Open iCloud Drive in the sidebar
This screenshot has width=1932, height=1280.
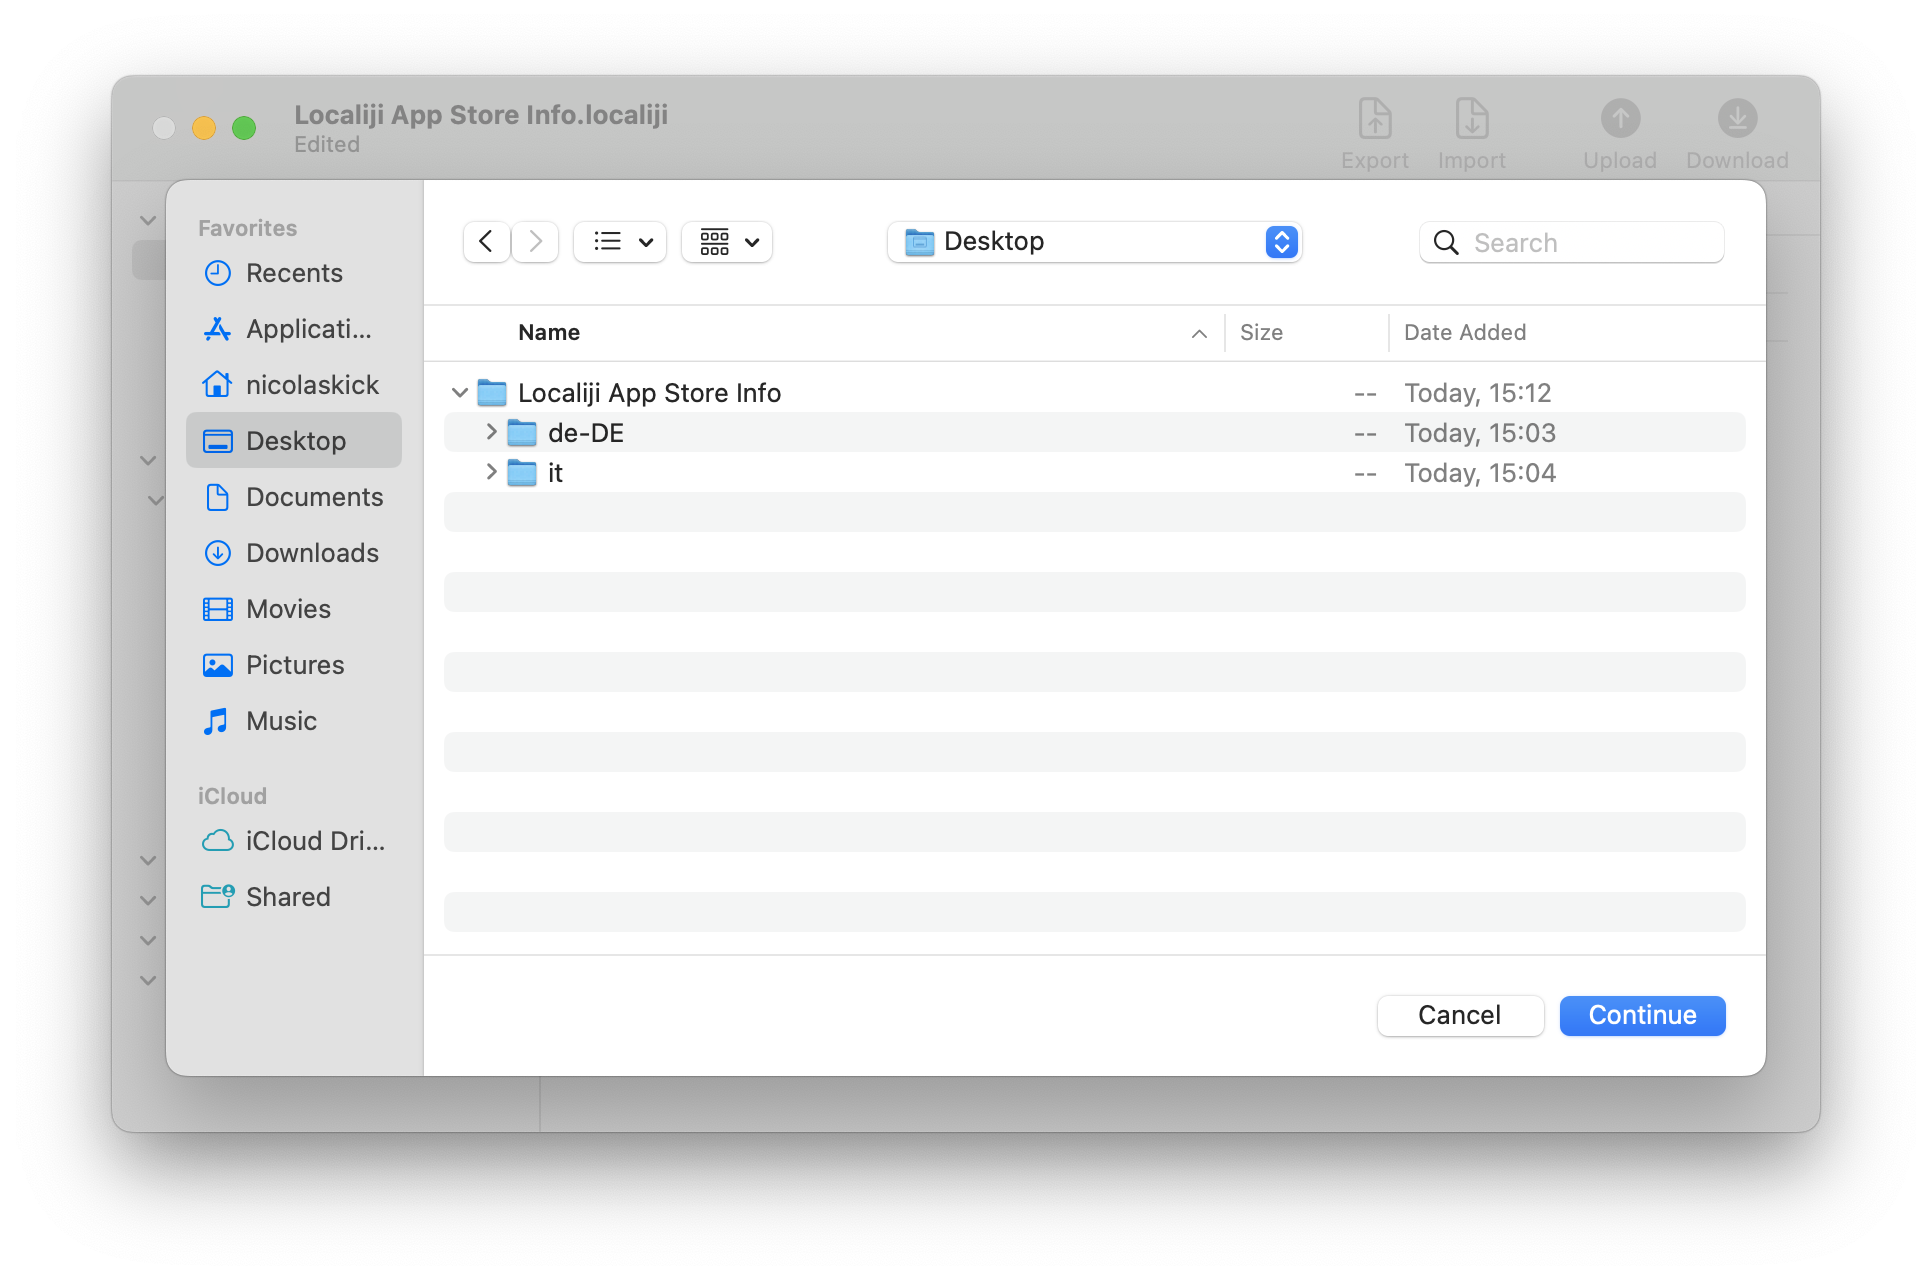[x=294, y=841]
